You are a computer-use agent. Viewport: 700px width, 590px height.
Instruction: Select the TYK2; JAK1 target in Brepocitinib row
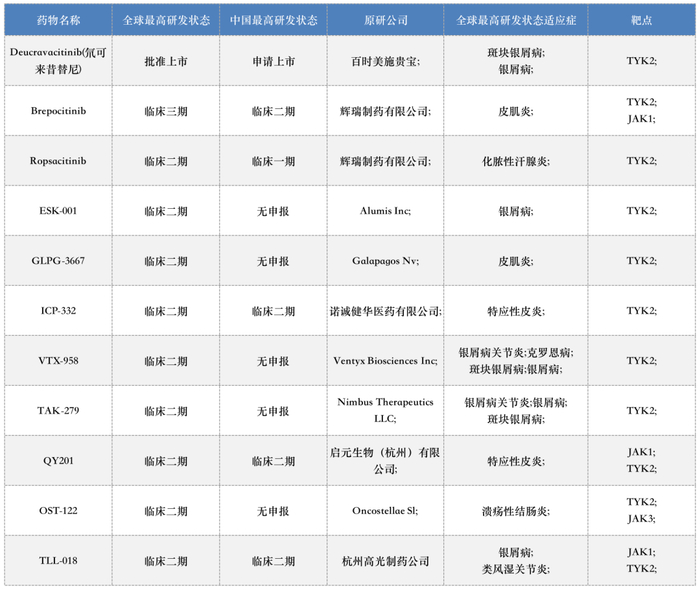(x=642, y=111)
